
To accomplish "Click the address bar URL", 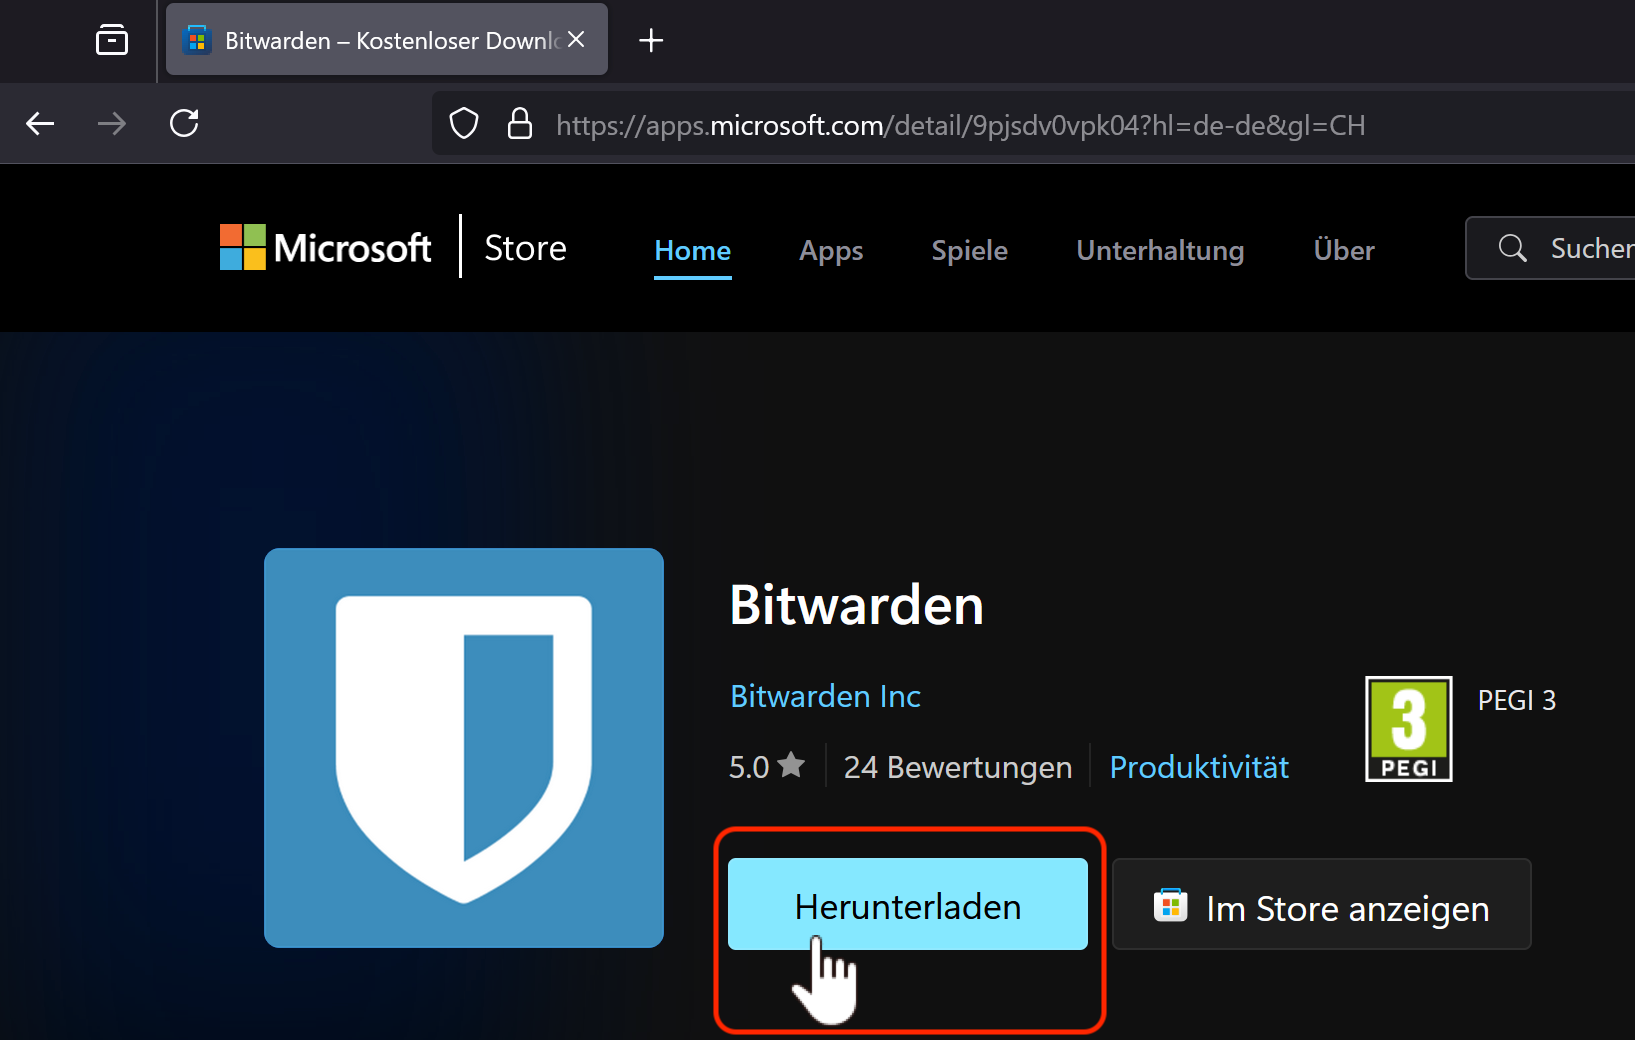I will (x=961, y=125).
